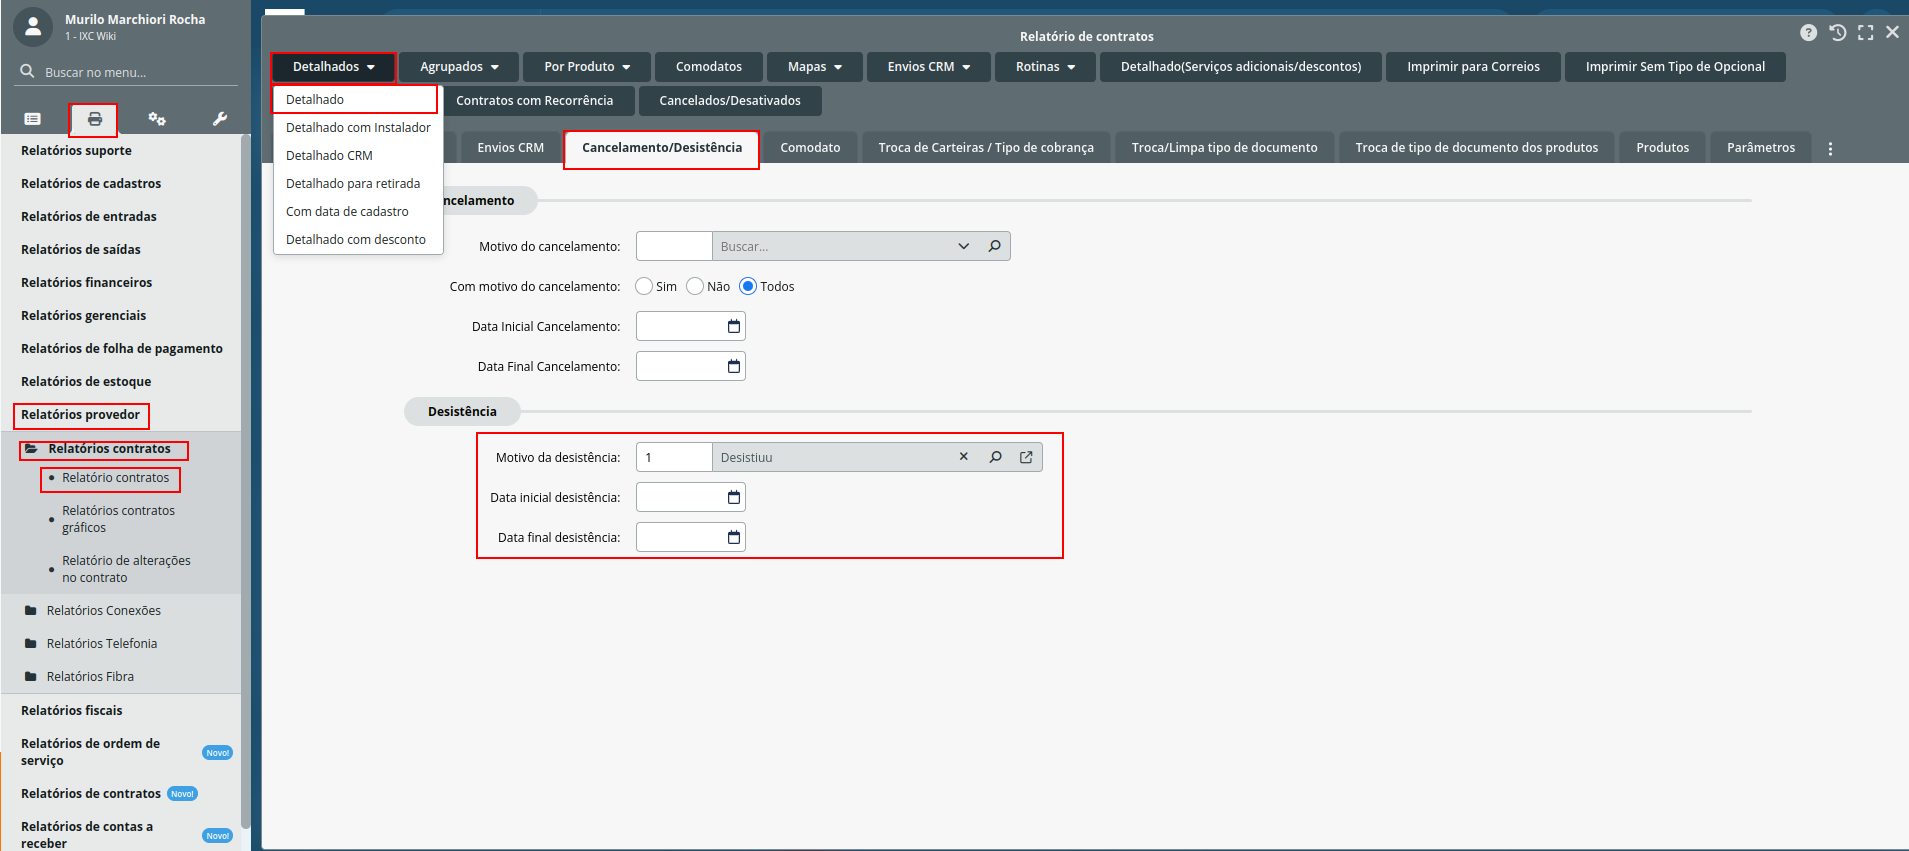Switch to Parâmetros tab

pos(1760,148)
